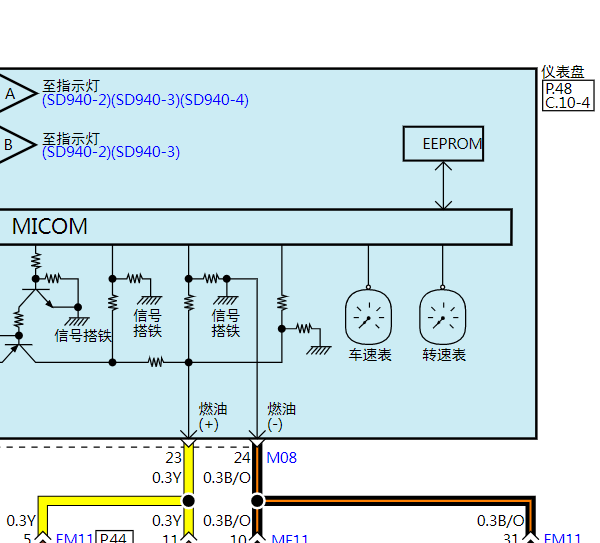Click the ground symbol right of 燃油 resistor
The width and height of the screenshot is (600, 543).
pyautogui.click(x=318, y=350)
